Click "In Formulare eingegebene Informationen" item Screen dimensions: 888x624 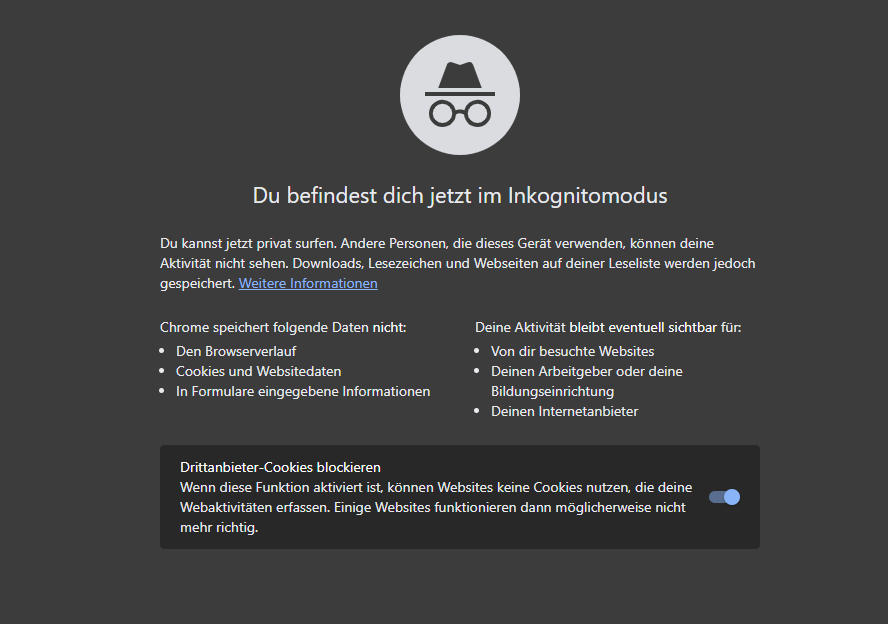(x=303, y=391)
